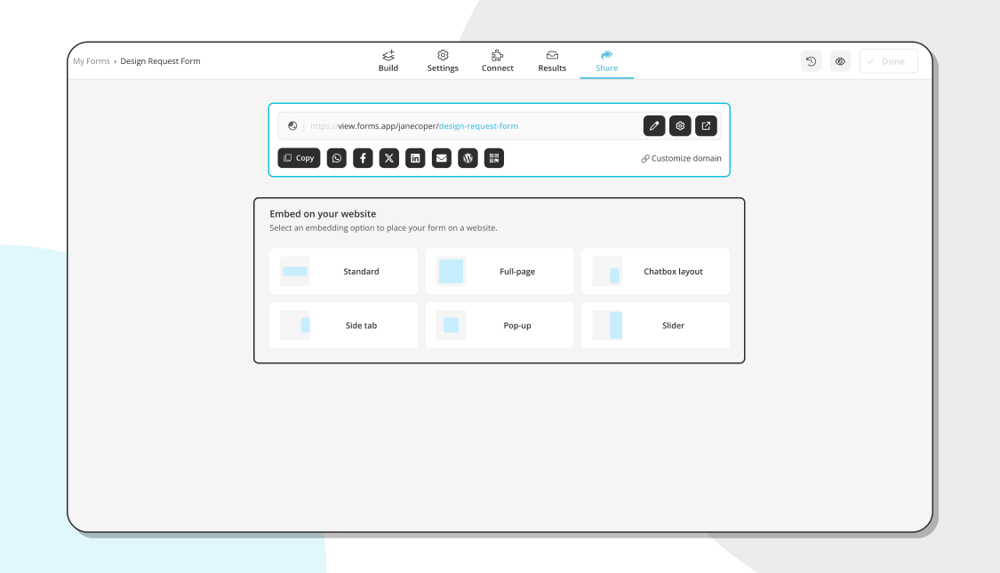Screen dimensions: 1000x573
Task: Switch to the Results tab
Action: click(x=552, y=61)
